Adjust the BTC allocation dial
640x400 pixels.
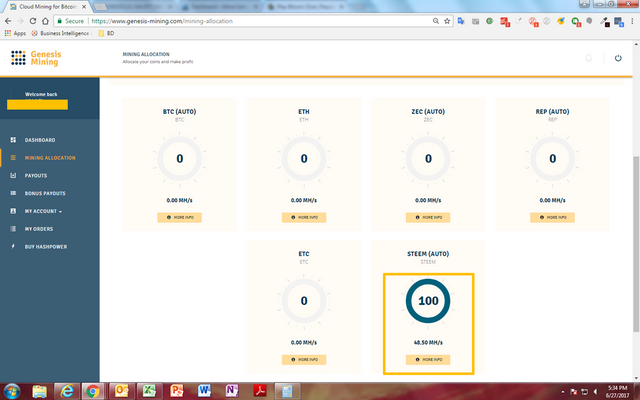pos(180,158)
